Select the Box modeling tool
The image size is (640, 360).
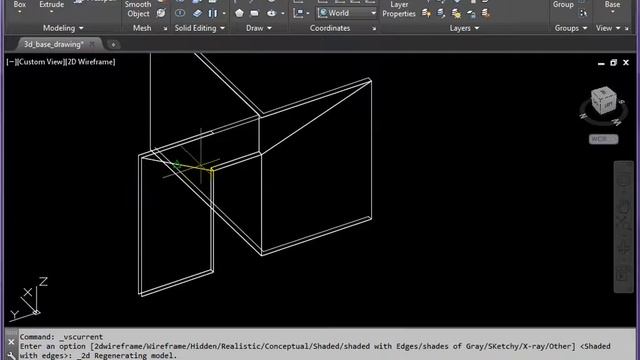click(20, 4)
